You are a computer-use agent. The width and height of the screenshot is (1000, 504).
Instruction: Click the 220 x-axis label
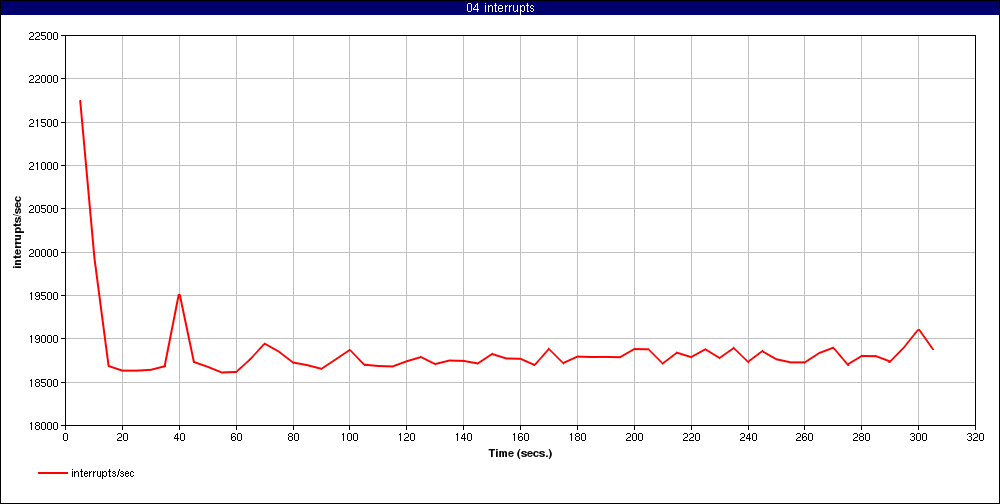pyautogui.click(x=691, y=438)
